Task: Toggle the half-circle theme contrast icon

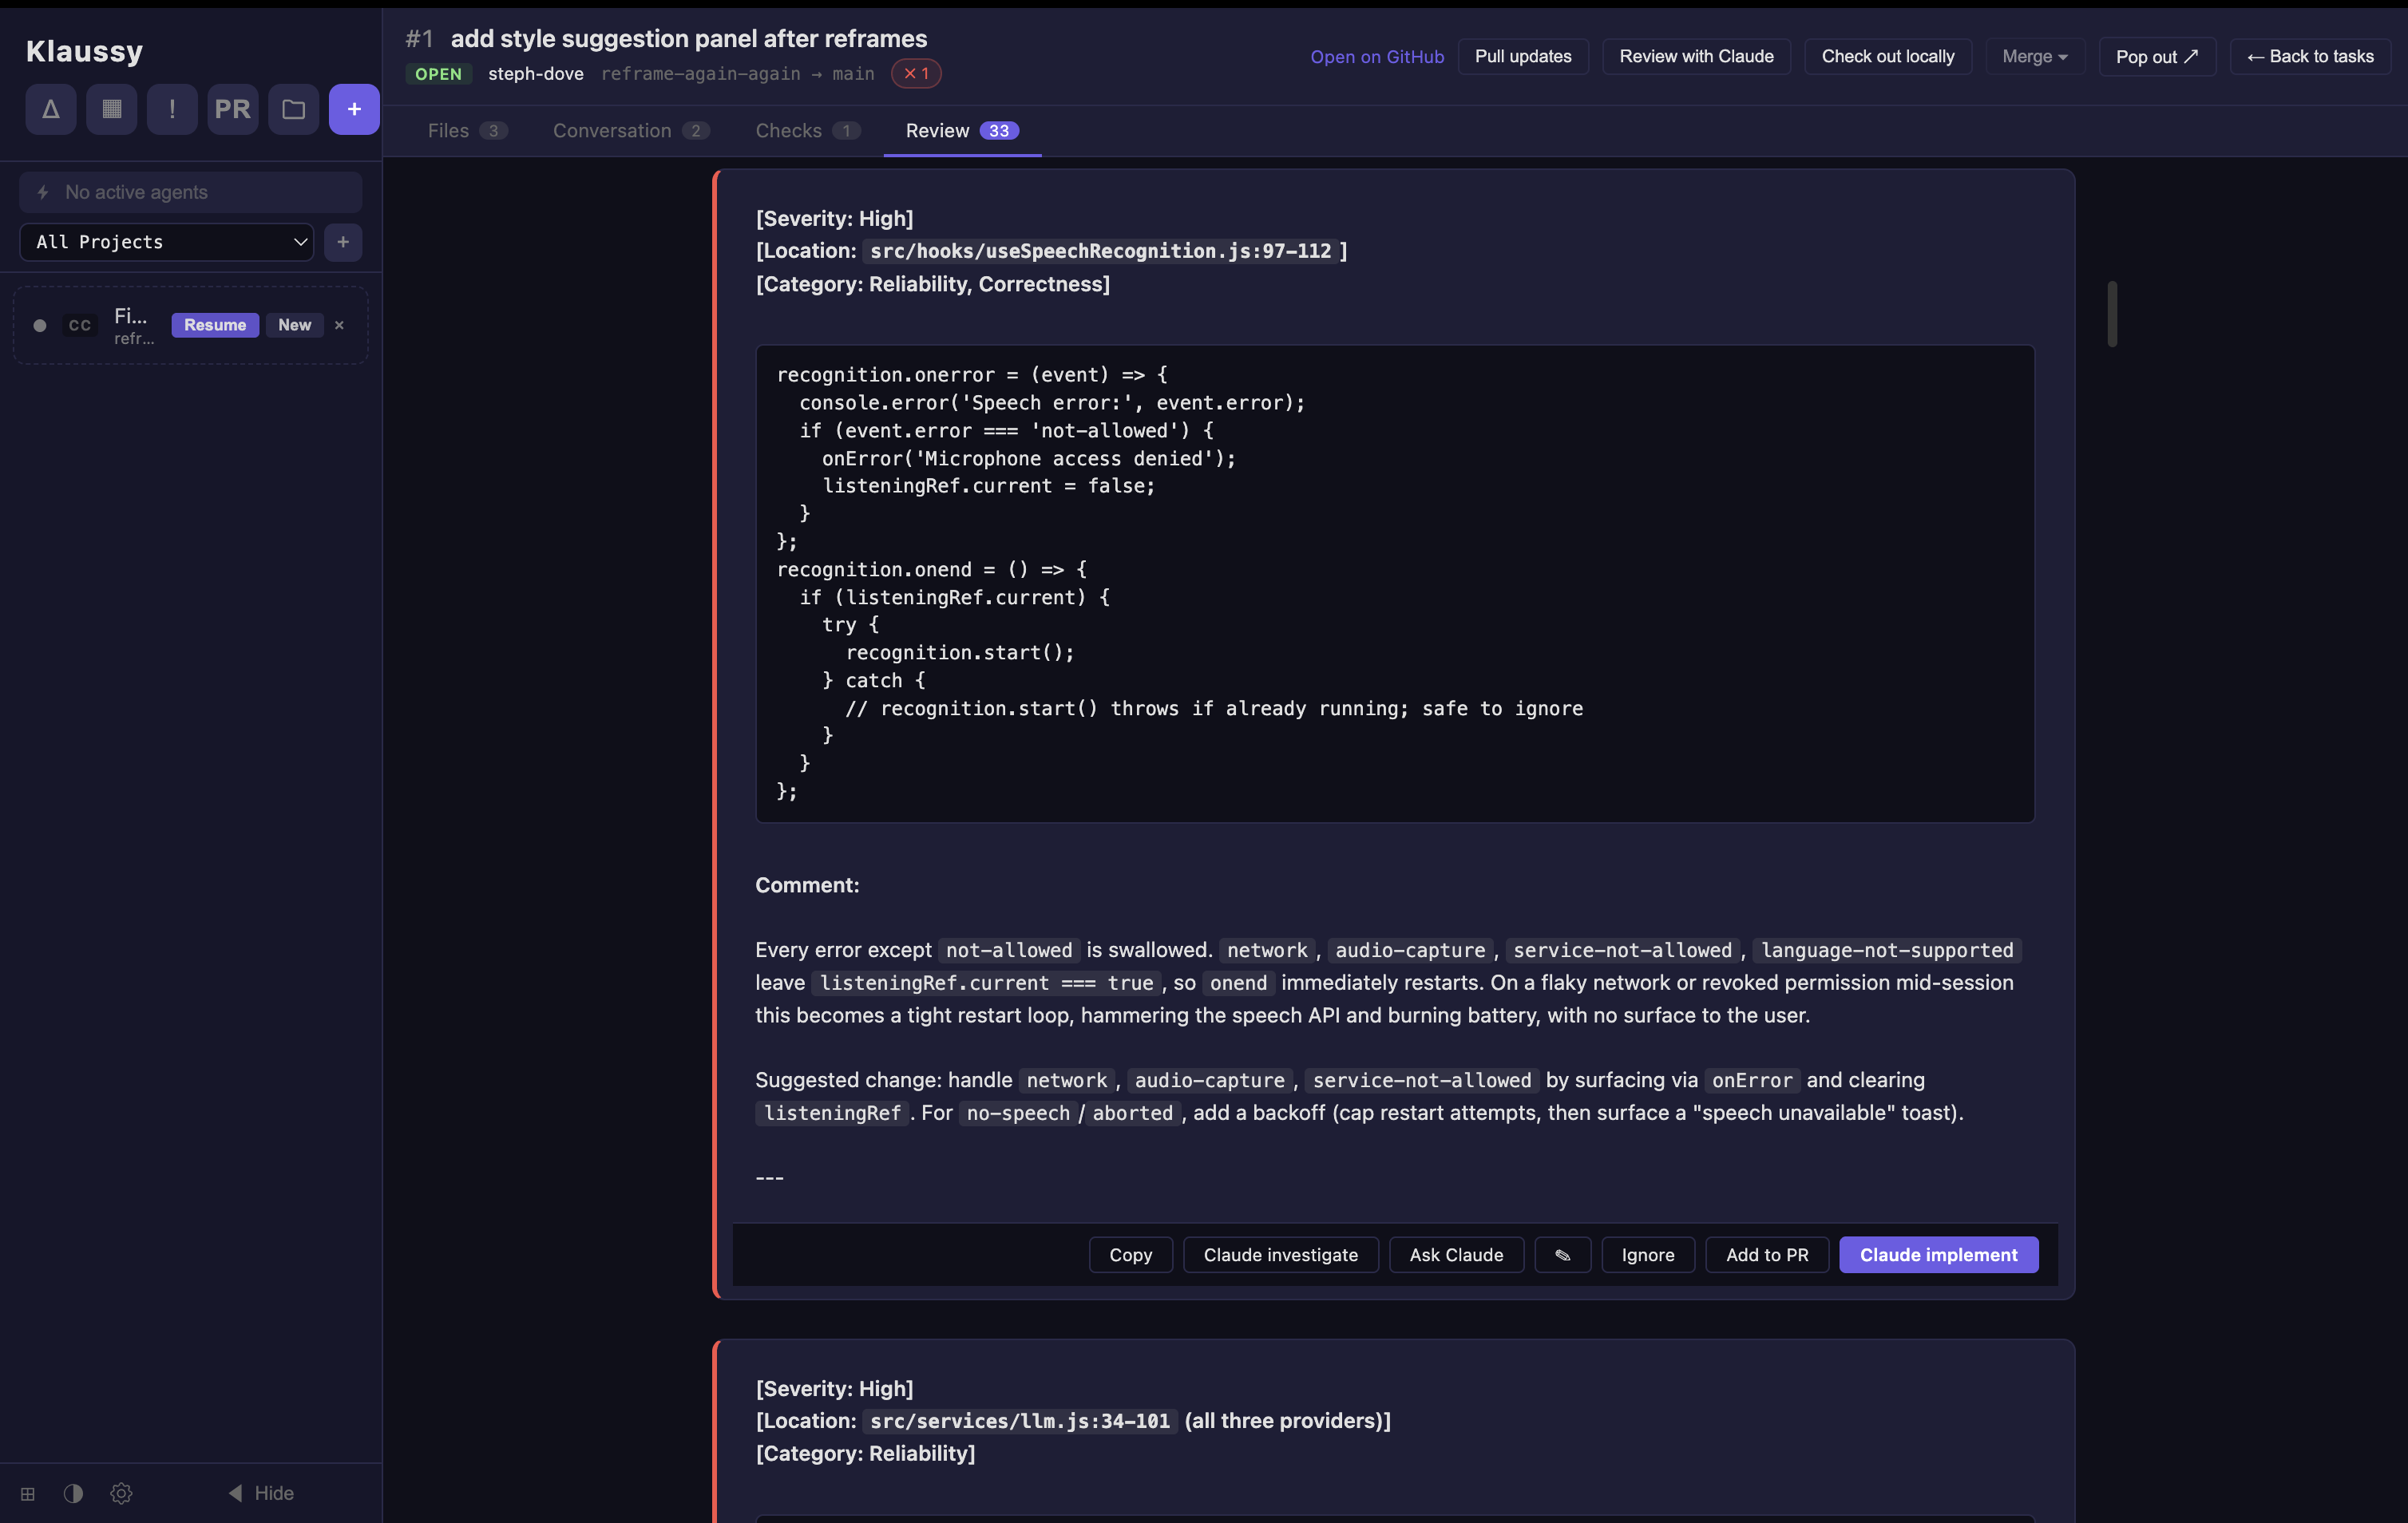Action: click(x=73, y=1493)
